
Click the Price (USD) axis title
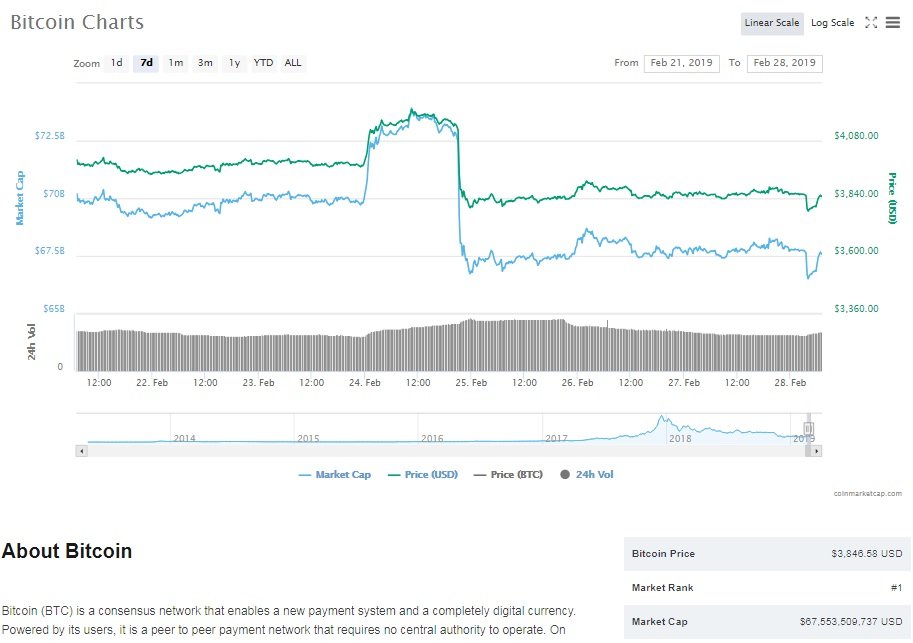[x=891, y=198]
